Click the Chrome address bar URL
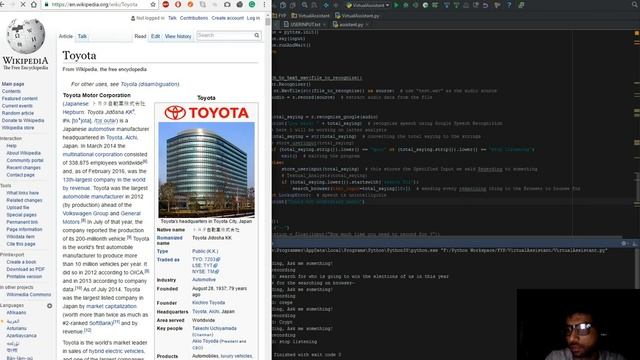This screenshot has height=360, width=640. pos(95,4)
